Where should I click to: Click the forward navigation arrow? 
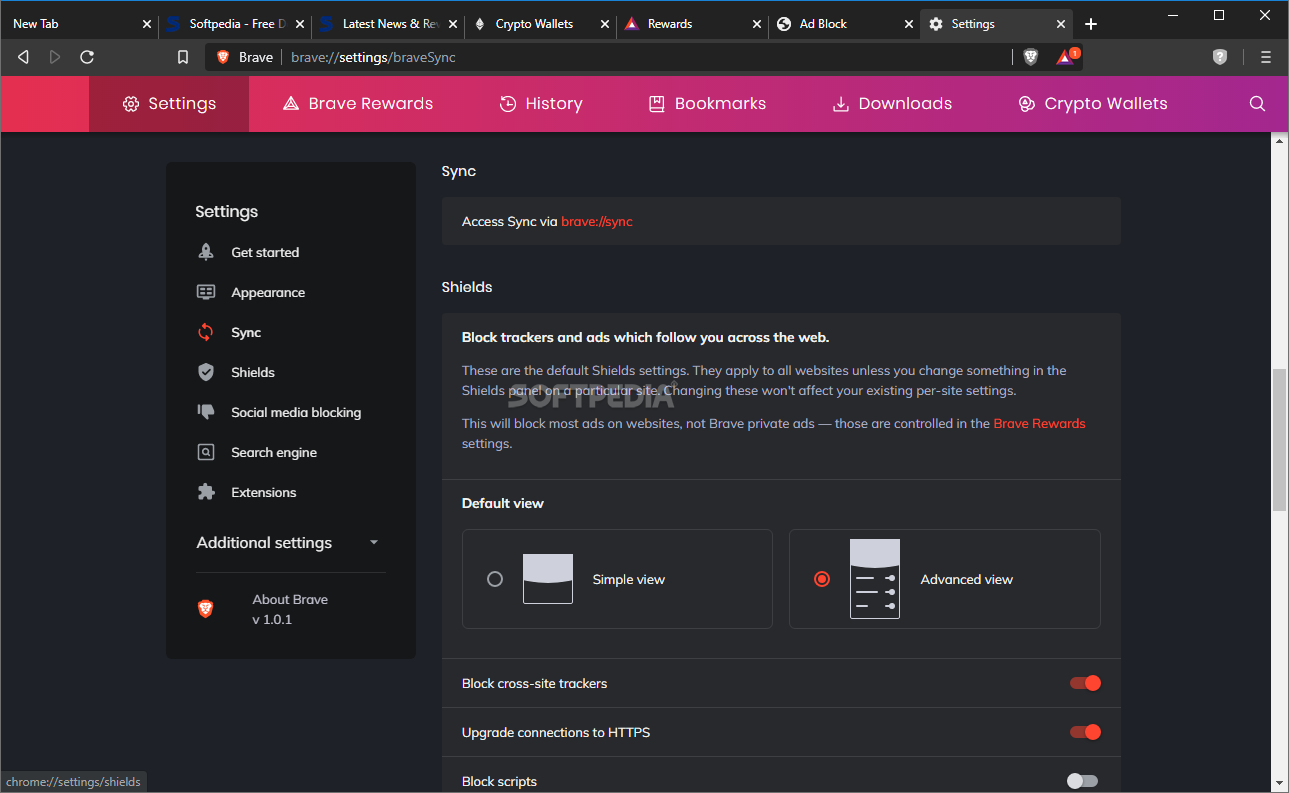point(55,57)
